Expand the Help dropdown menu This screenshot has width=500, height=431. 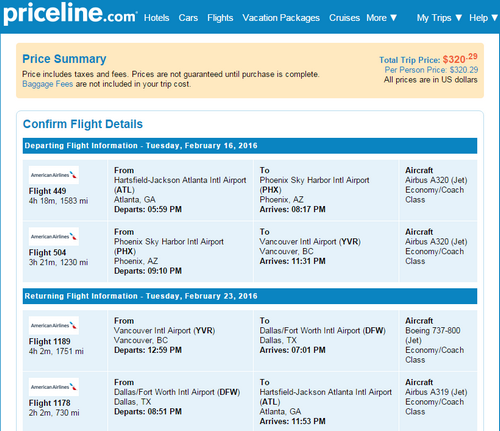pos(483,18)
